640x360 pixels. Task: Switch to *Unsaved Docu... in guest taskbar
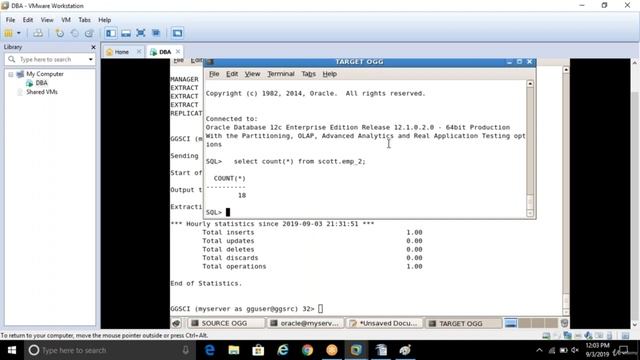click(x=384, y=323)
